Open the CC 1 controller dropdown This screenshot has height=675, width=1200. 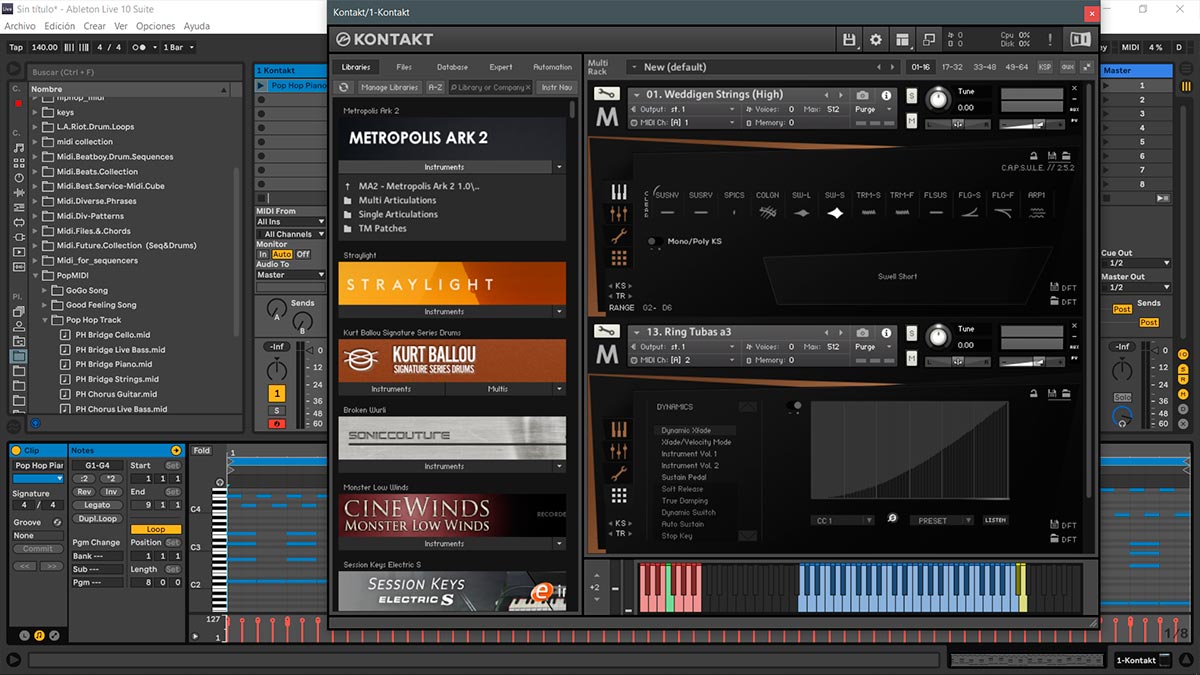[x=842, y=520]
